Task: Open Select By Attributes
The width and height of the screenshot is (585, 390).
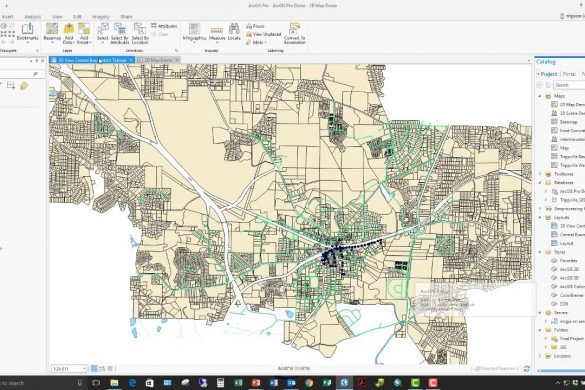Action: [119, 33]
